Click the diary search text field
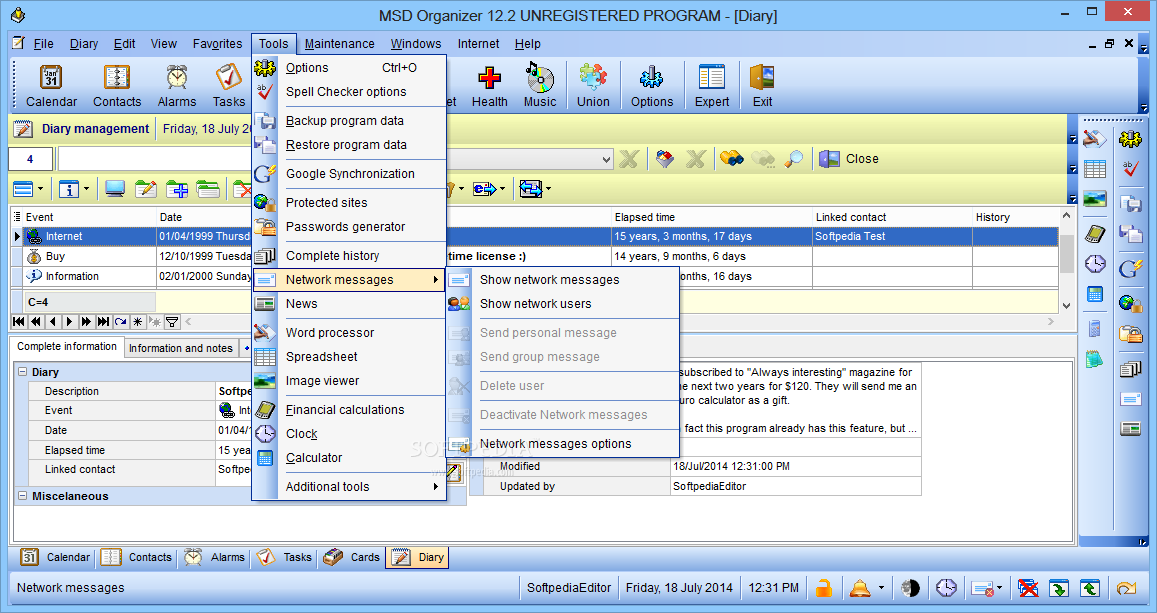1157x613 pixels. point(155,159)
